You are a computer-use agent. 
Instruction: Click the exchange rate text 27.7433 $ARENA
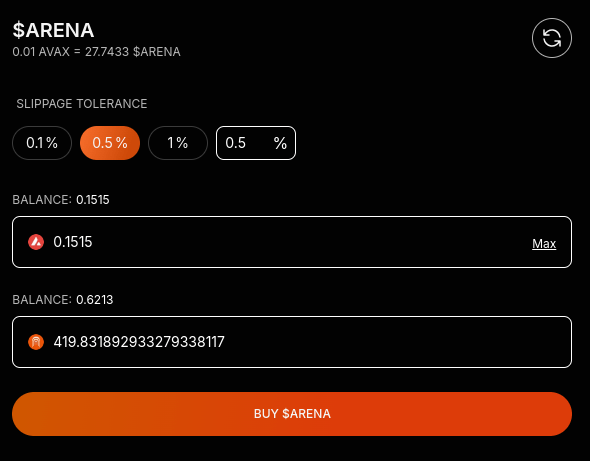tap(132, 52)
